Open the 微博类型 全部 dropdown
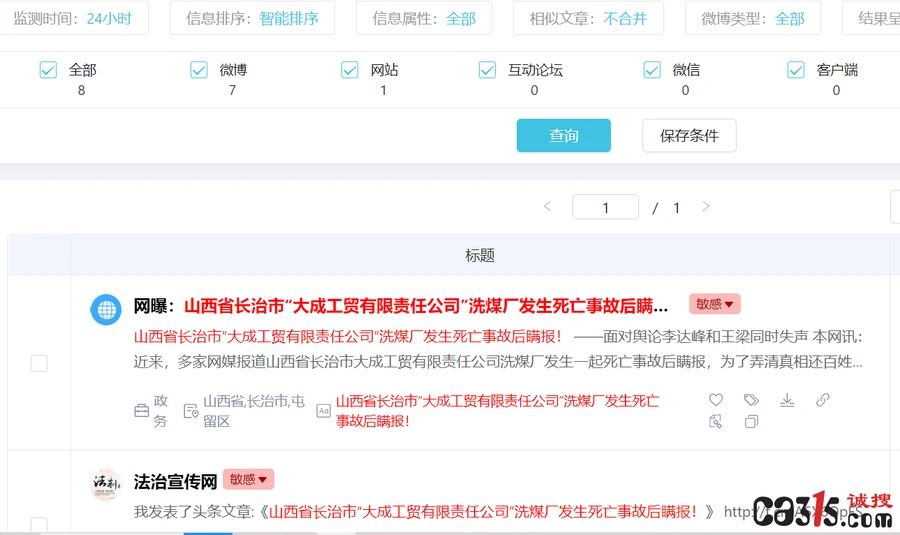Viewport: 900px width, 535px height. (752, 18)
